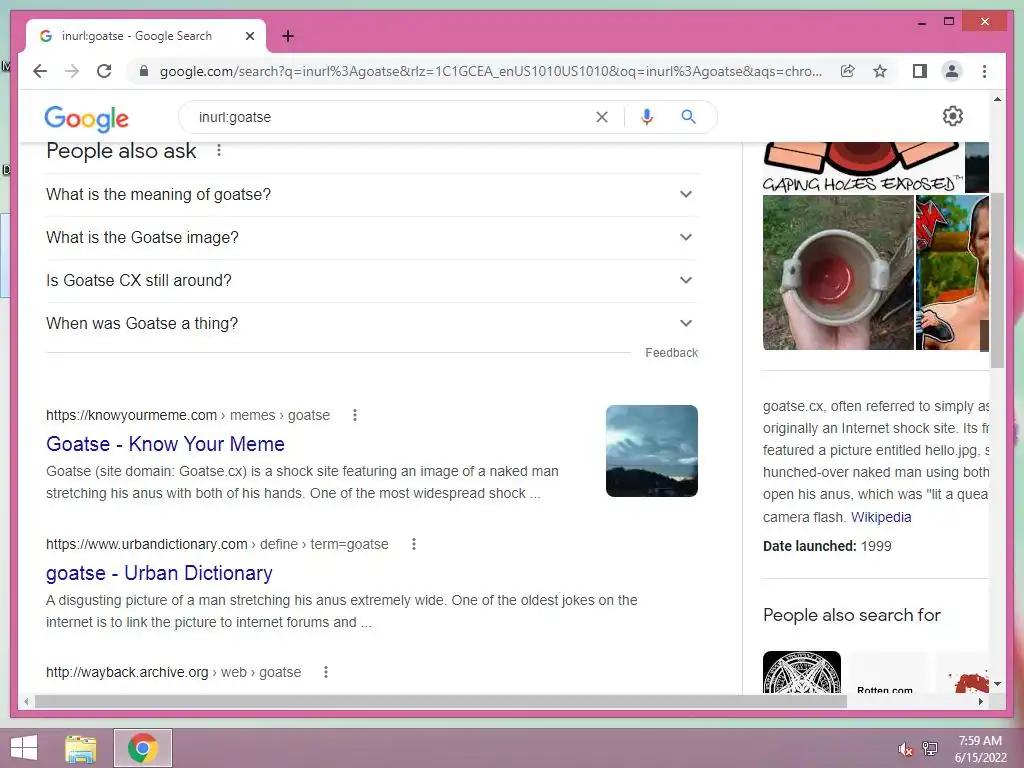Click the scroll-up arrow of the page
Image resolution: width=1024 pixels, height=768 pixels.
(x=997, y=100)
